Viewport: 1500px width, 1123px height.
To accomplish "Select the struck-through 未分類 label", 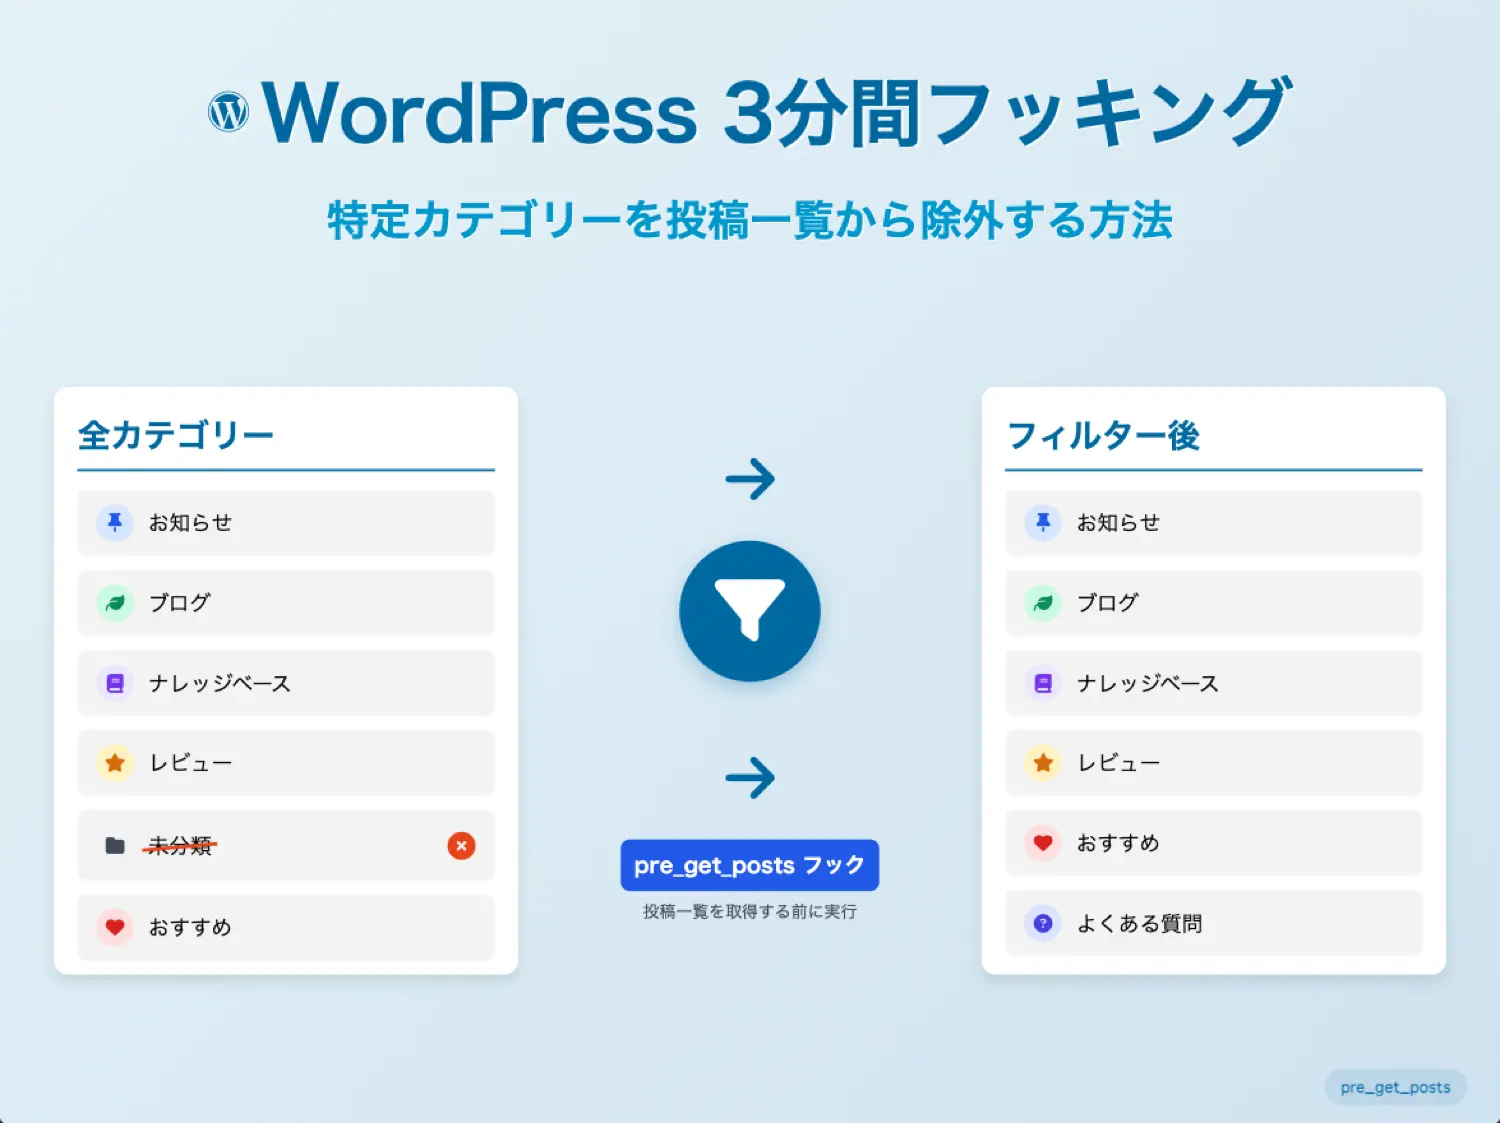I will 180,846.
